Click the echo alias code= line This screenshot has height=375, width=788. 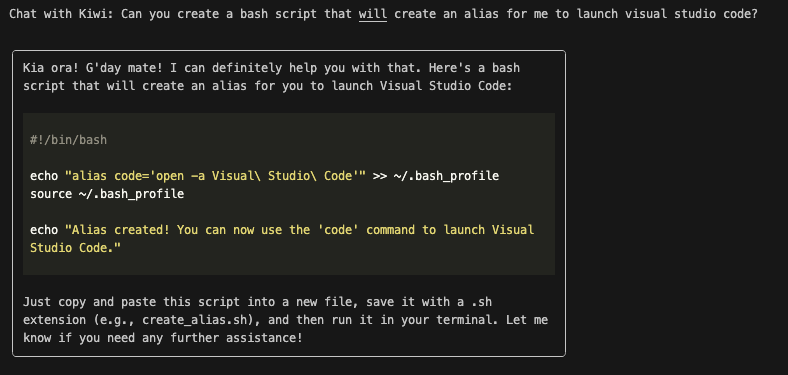(264, 176)
